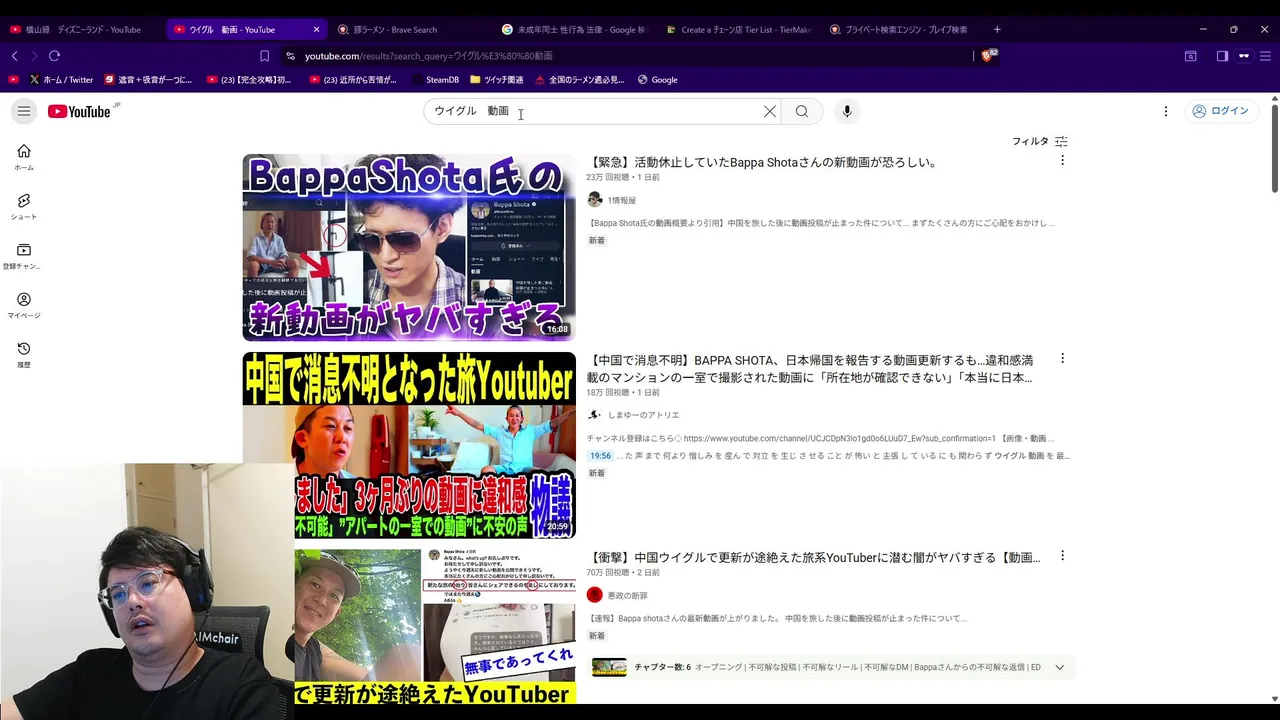The image size is (1280, 720).
Task: Open the chapter preview thumbnail
Action: pos(609,667)
